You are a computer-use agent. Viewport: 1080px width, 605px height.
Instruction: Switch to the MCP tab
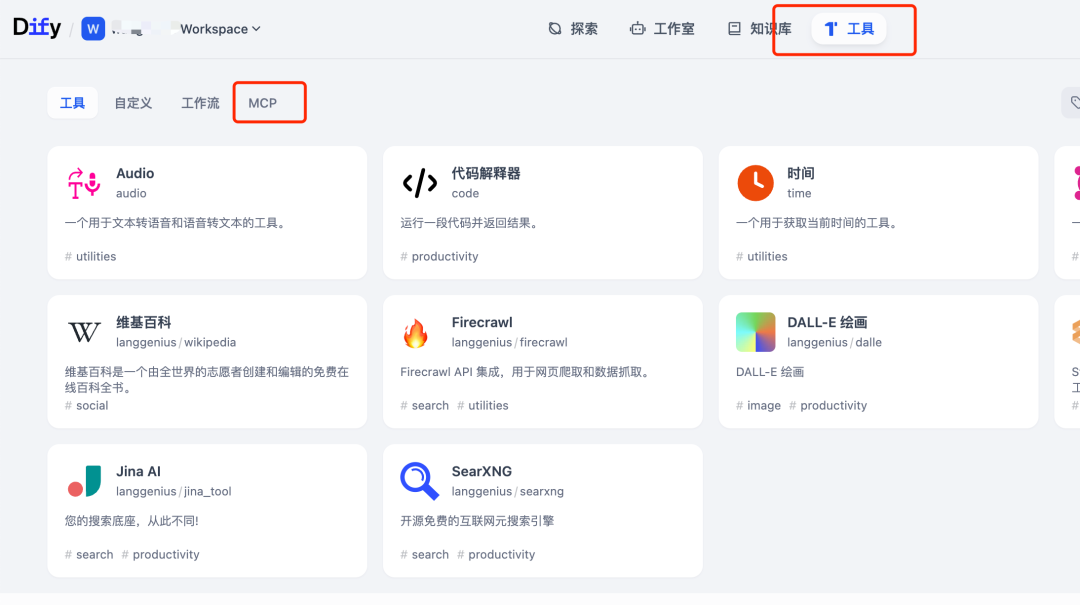pos(262,103)
